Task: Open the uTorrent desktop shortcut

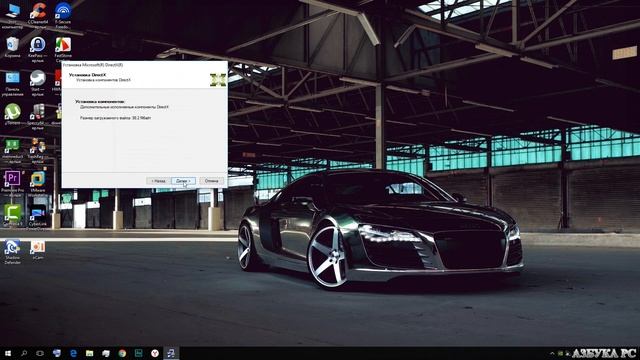Action: [12, 115]
